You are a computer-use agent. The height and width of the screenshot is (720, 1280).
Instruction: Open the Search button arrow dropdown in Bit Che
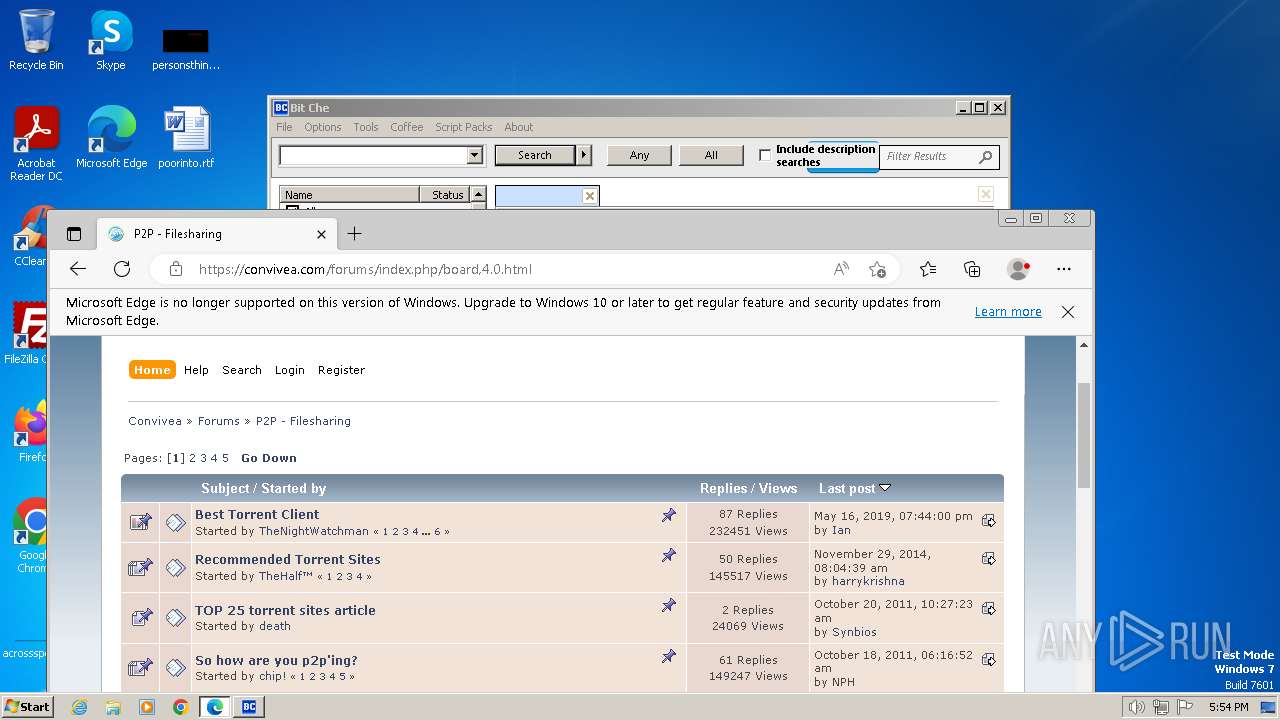[584, 155]
